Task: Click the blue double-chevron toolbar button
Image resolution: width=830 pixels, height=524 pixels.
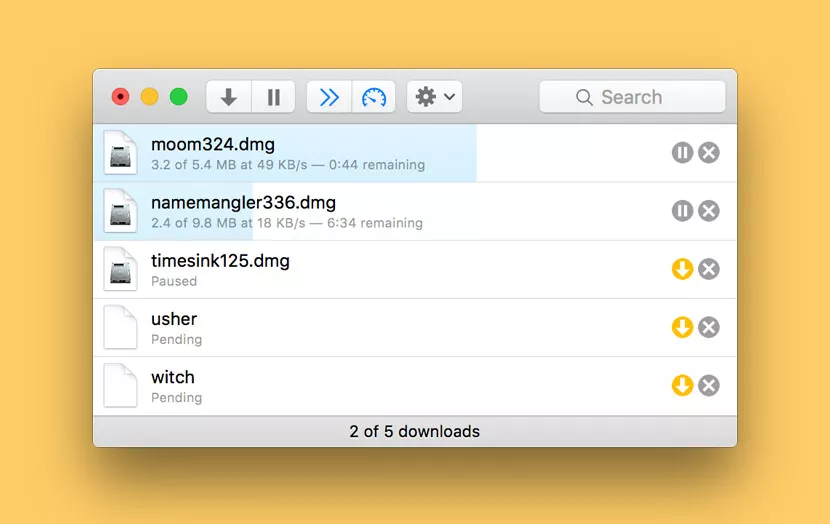Action: click(x=329, y=97)
